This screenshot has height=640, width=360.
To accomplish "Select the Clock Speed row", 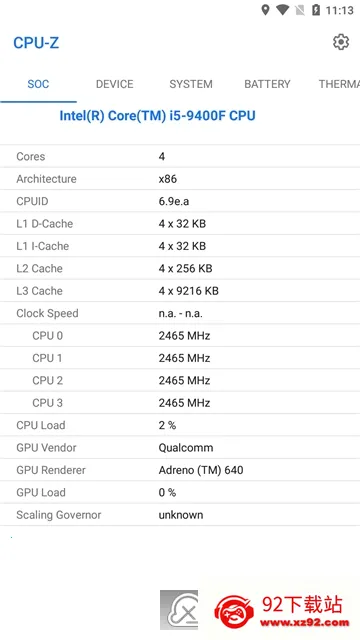I will click(x=180, y=313).
